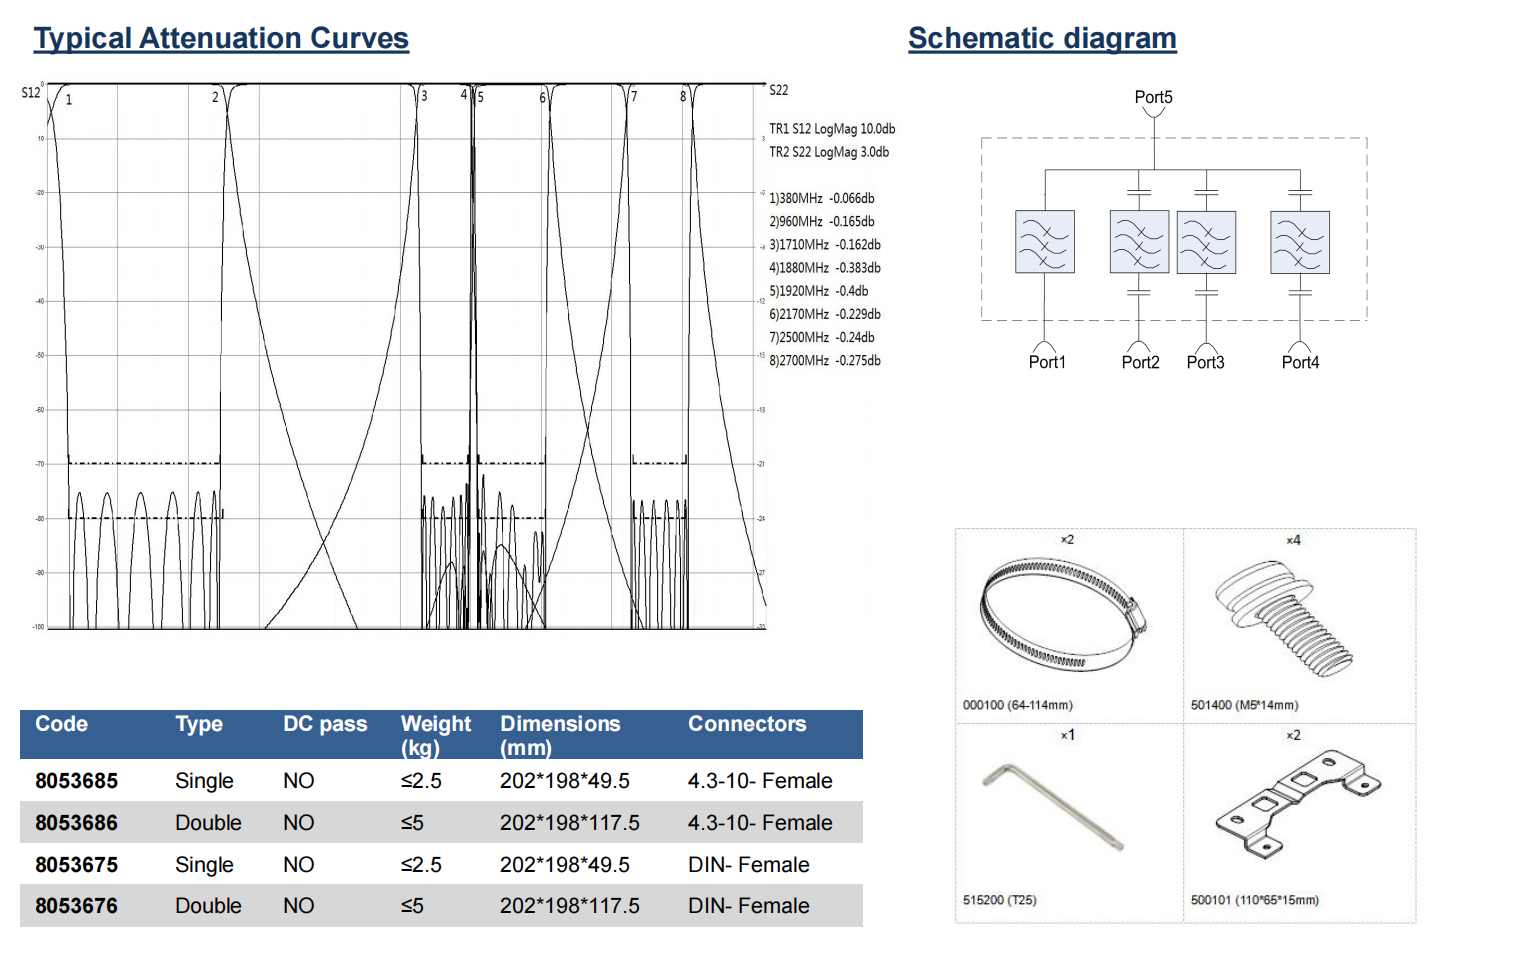The height and width of the screenshot is (965, 1523).
Task: Click the DC pass column header
Action: click(x=325, y=724)
